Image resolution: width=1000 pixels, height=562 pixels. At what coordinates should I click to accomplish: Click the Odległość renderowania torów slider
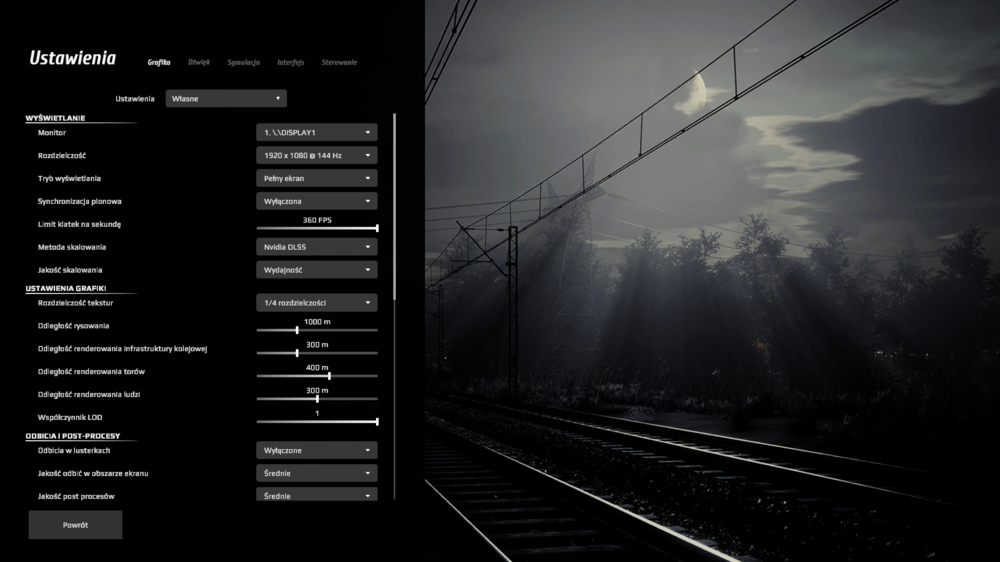pyautogui.click(x=317, y=376)
